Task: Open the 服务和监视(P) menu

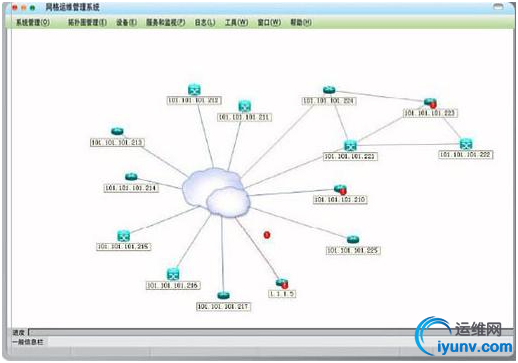Action: (x=165, y=22)
